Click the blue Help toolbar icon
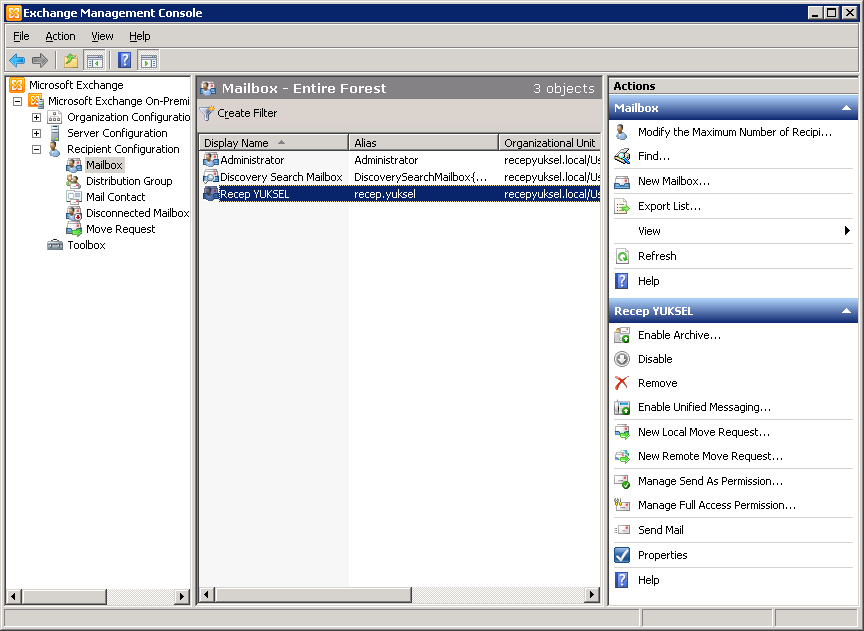The width and height of the screenshot is (864, 631). pos(125,60)
